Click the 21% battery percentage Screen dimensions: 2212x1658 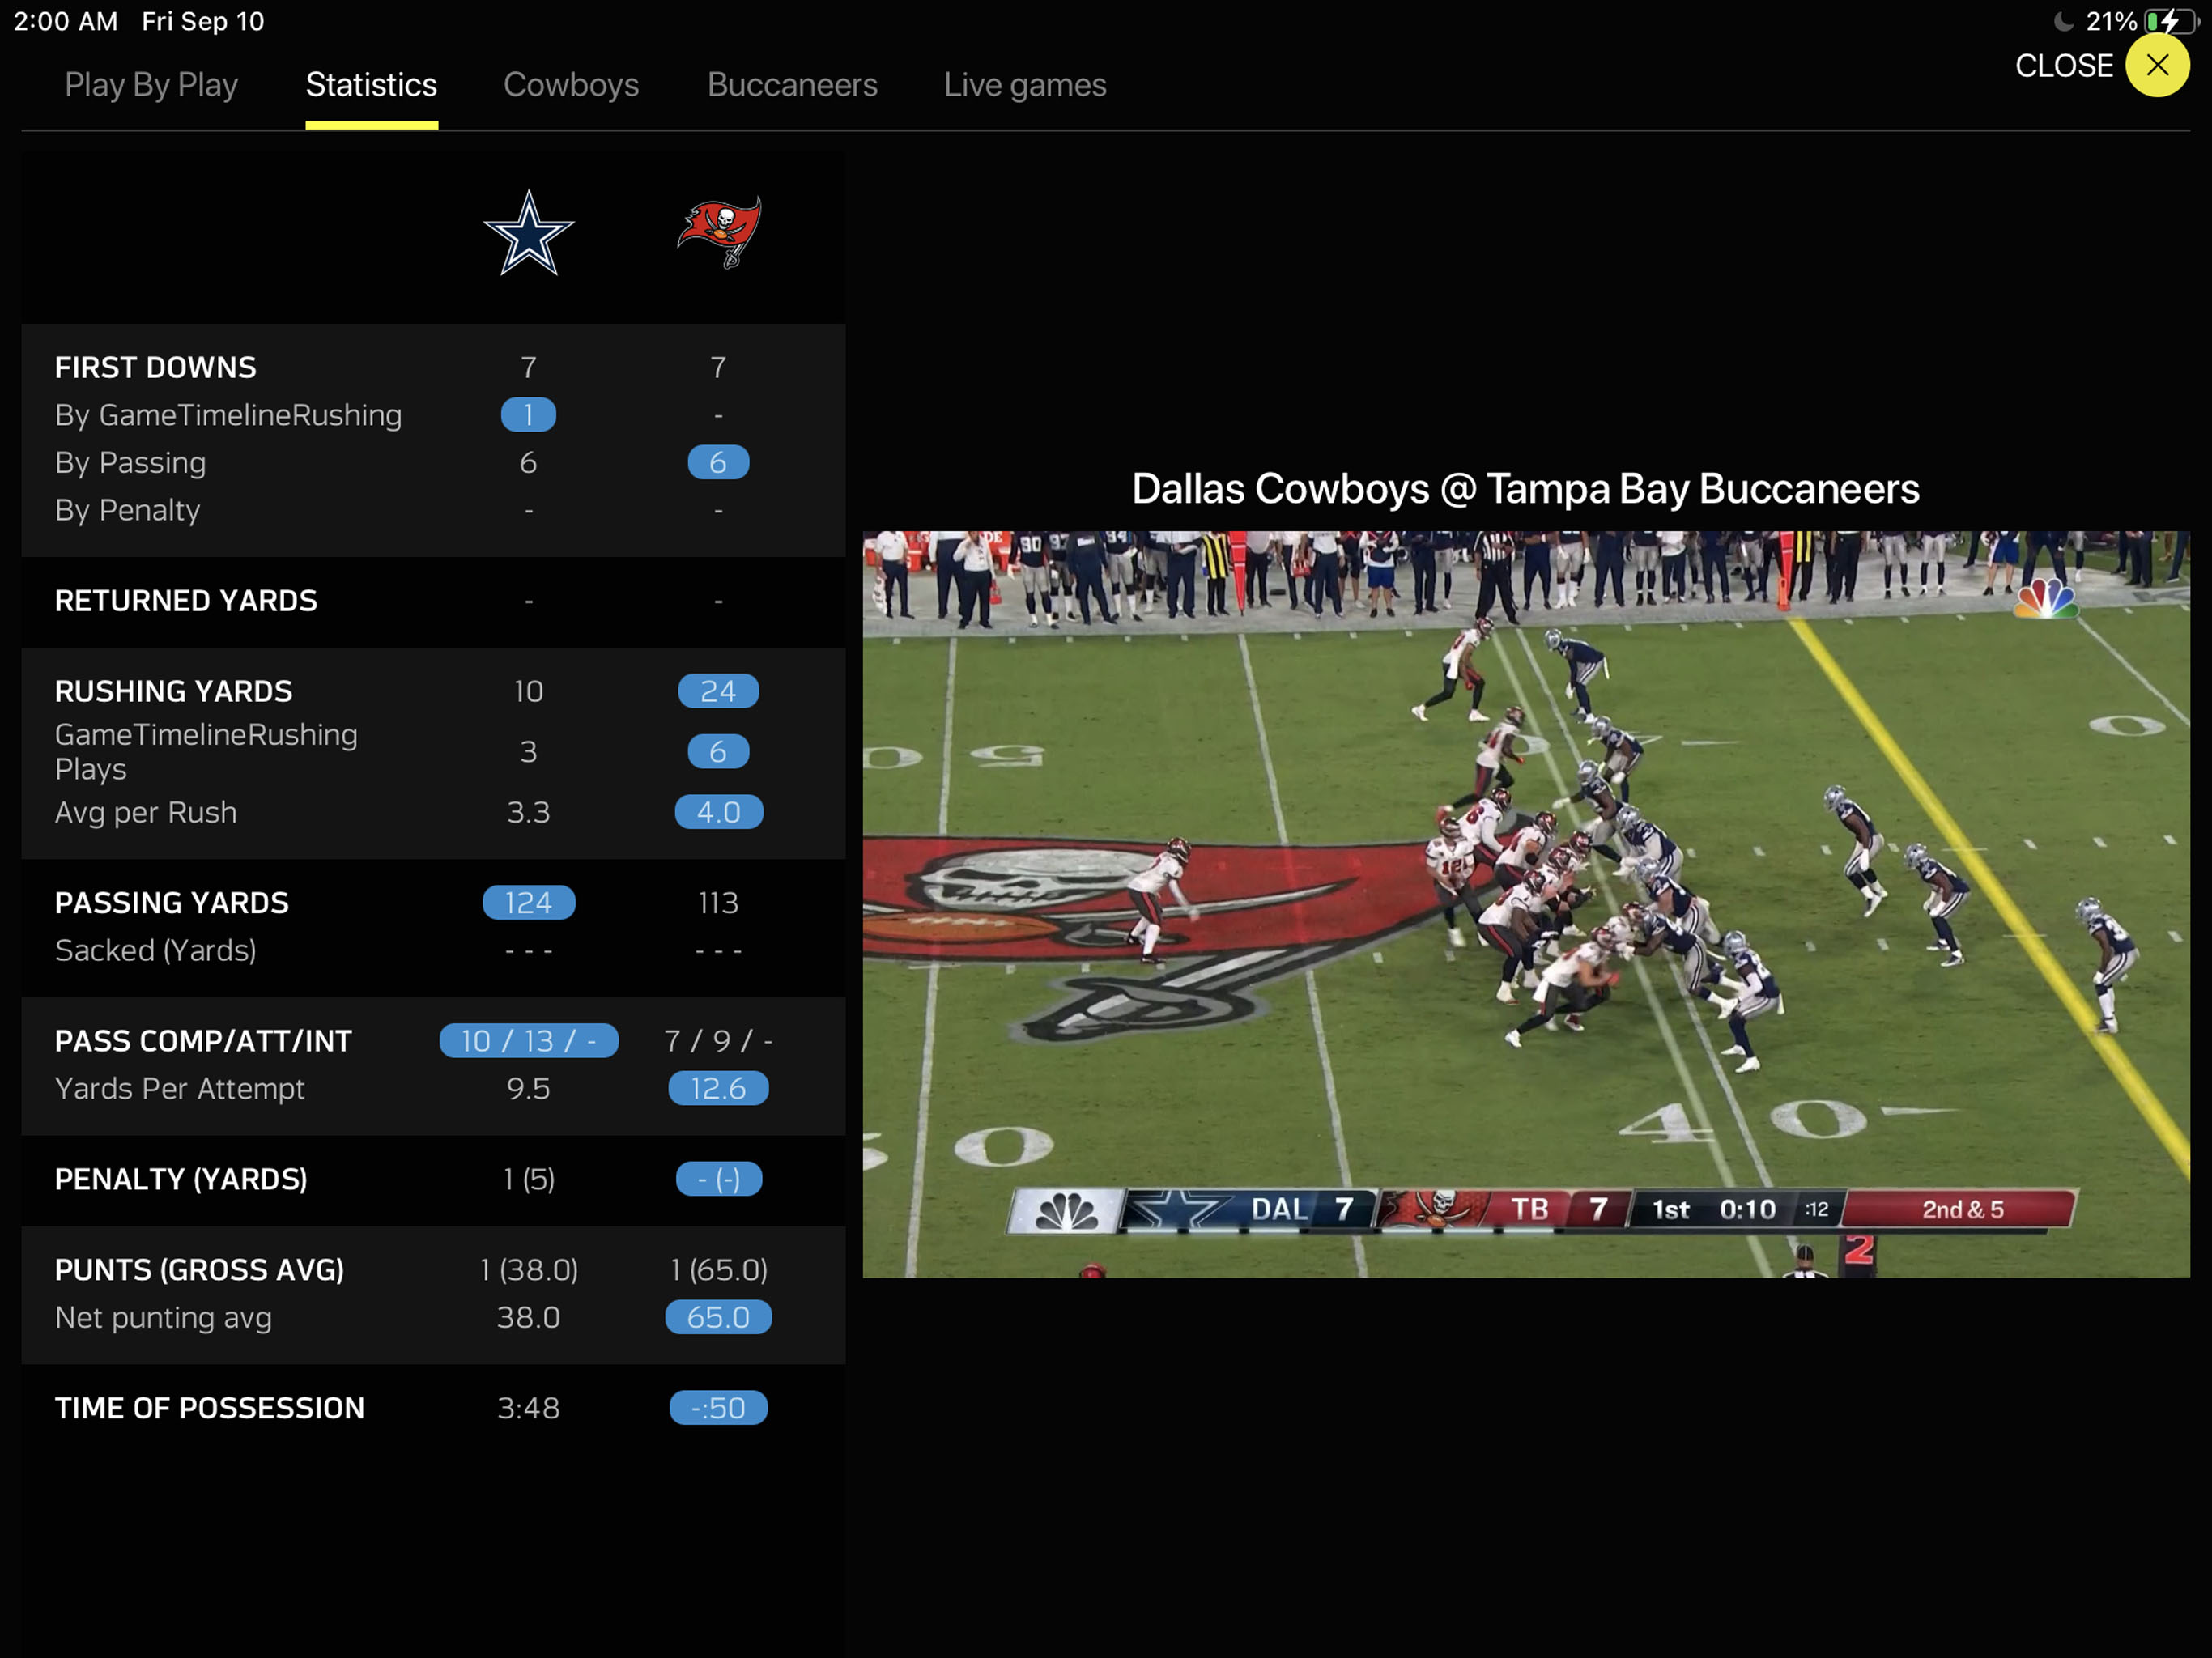2110,21
